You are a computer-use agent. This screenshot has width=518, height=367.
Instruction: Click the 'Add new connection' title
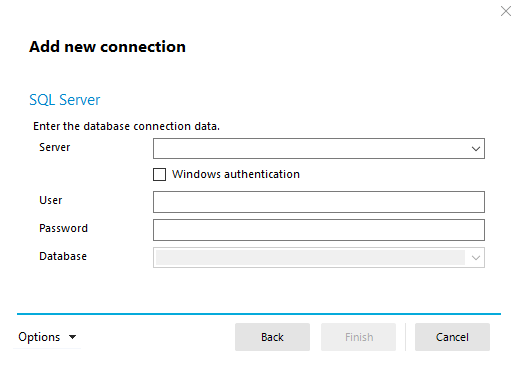pos(107,47)
